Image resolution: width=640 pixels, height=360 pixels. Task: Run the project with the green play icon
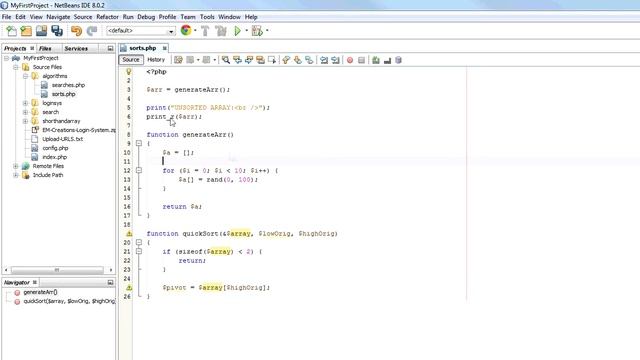[x=237, y=31]
